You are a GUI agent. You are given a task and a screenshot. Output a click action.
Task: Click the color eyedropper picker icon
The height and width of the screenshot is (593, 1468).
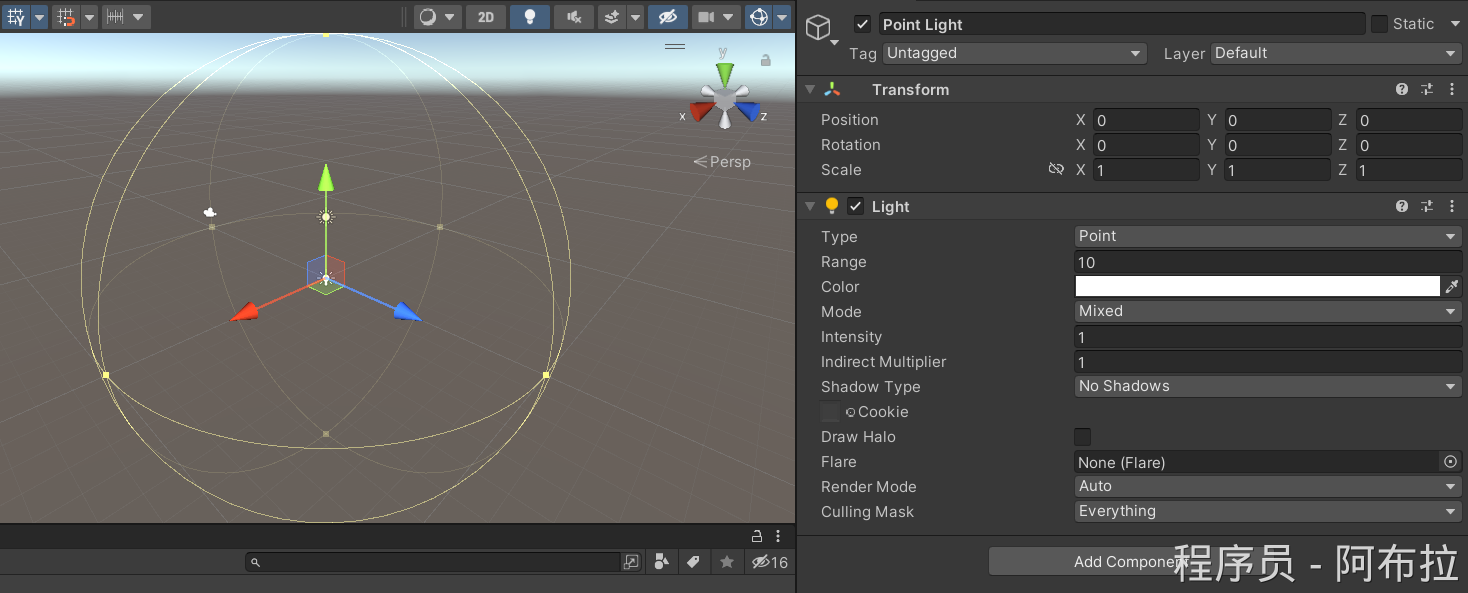[x=1452, y=287]
